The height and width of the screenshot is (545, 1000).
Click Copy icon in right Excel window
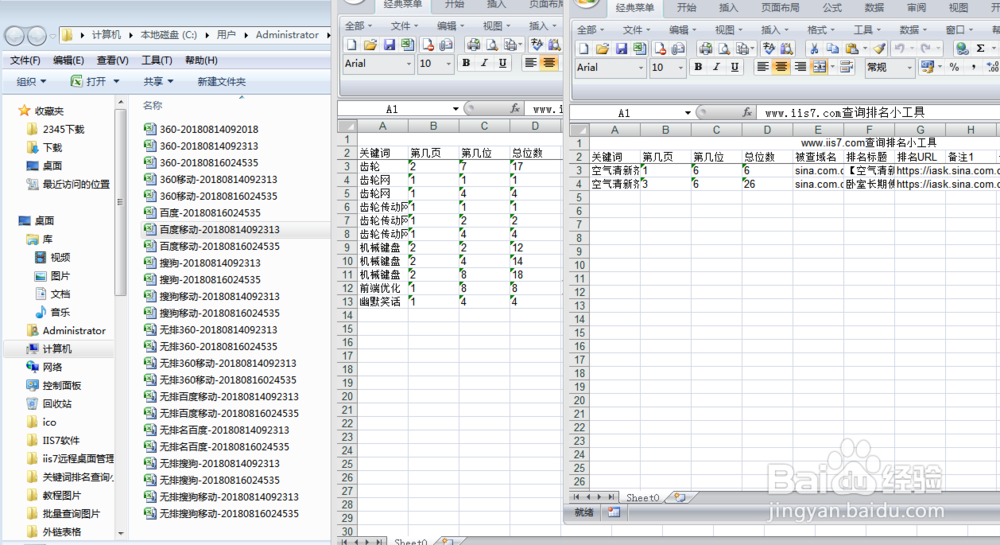832,48
